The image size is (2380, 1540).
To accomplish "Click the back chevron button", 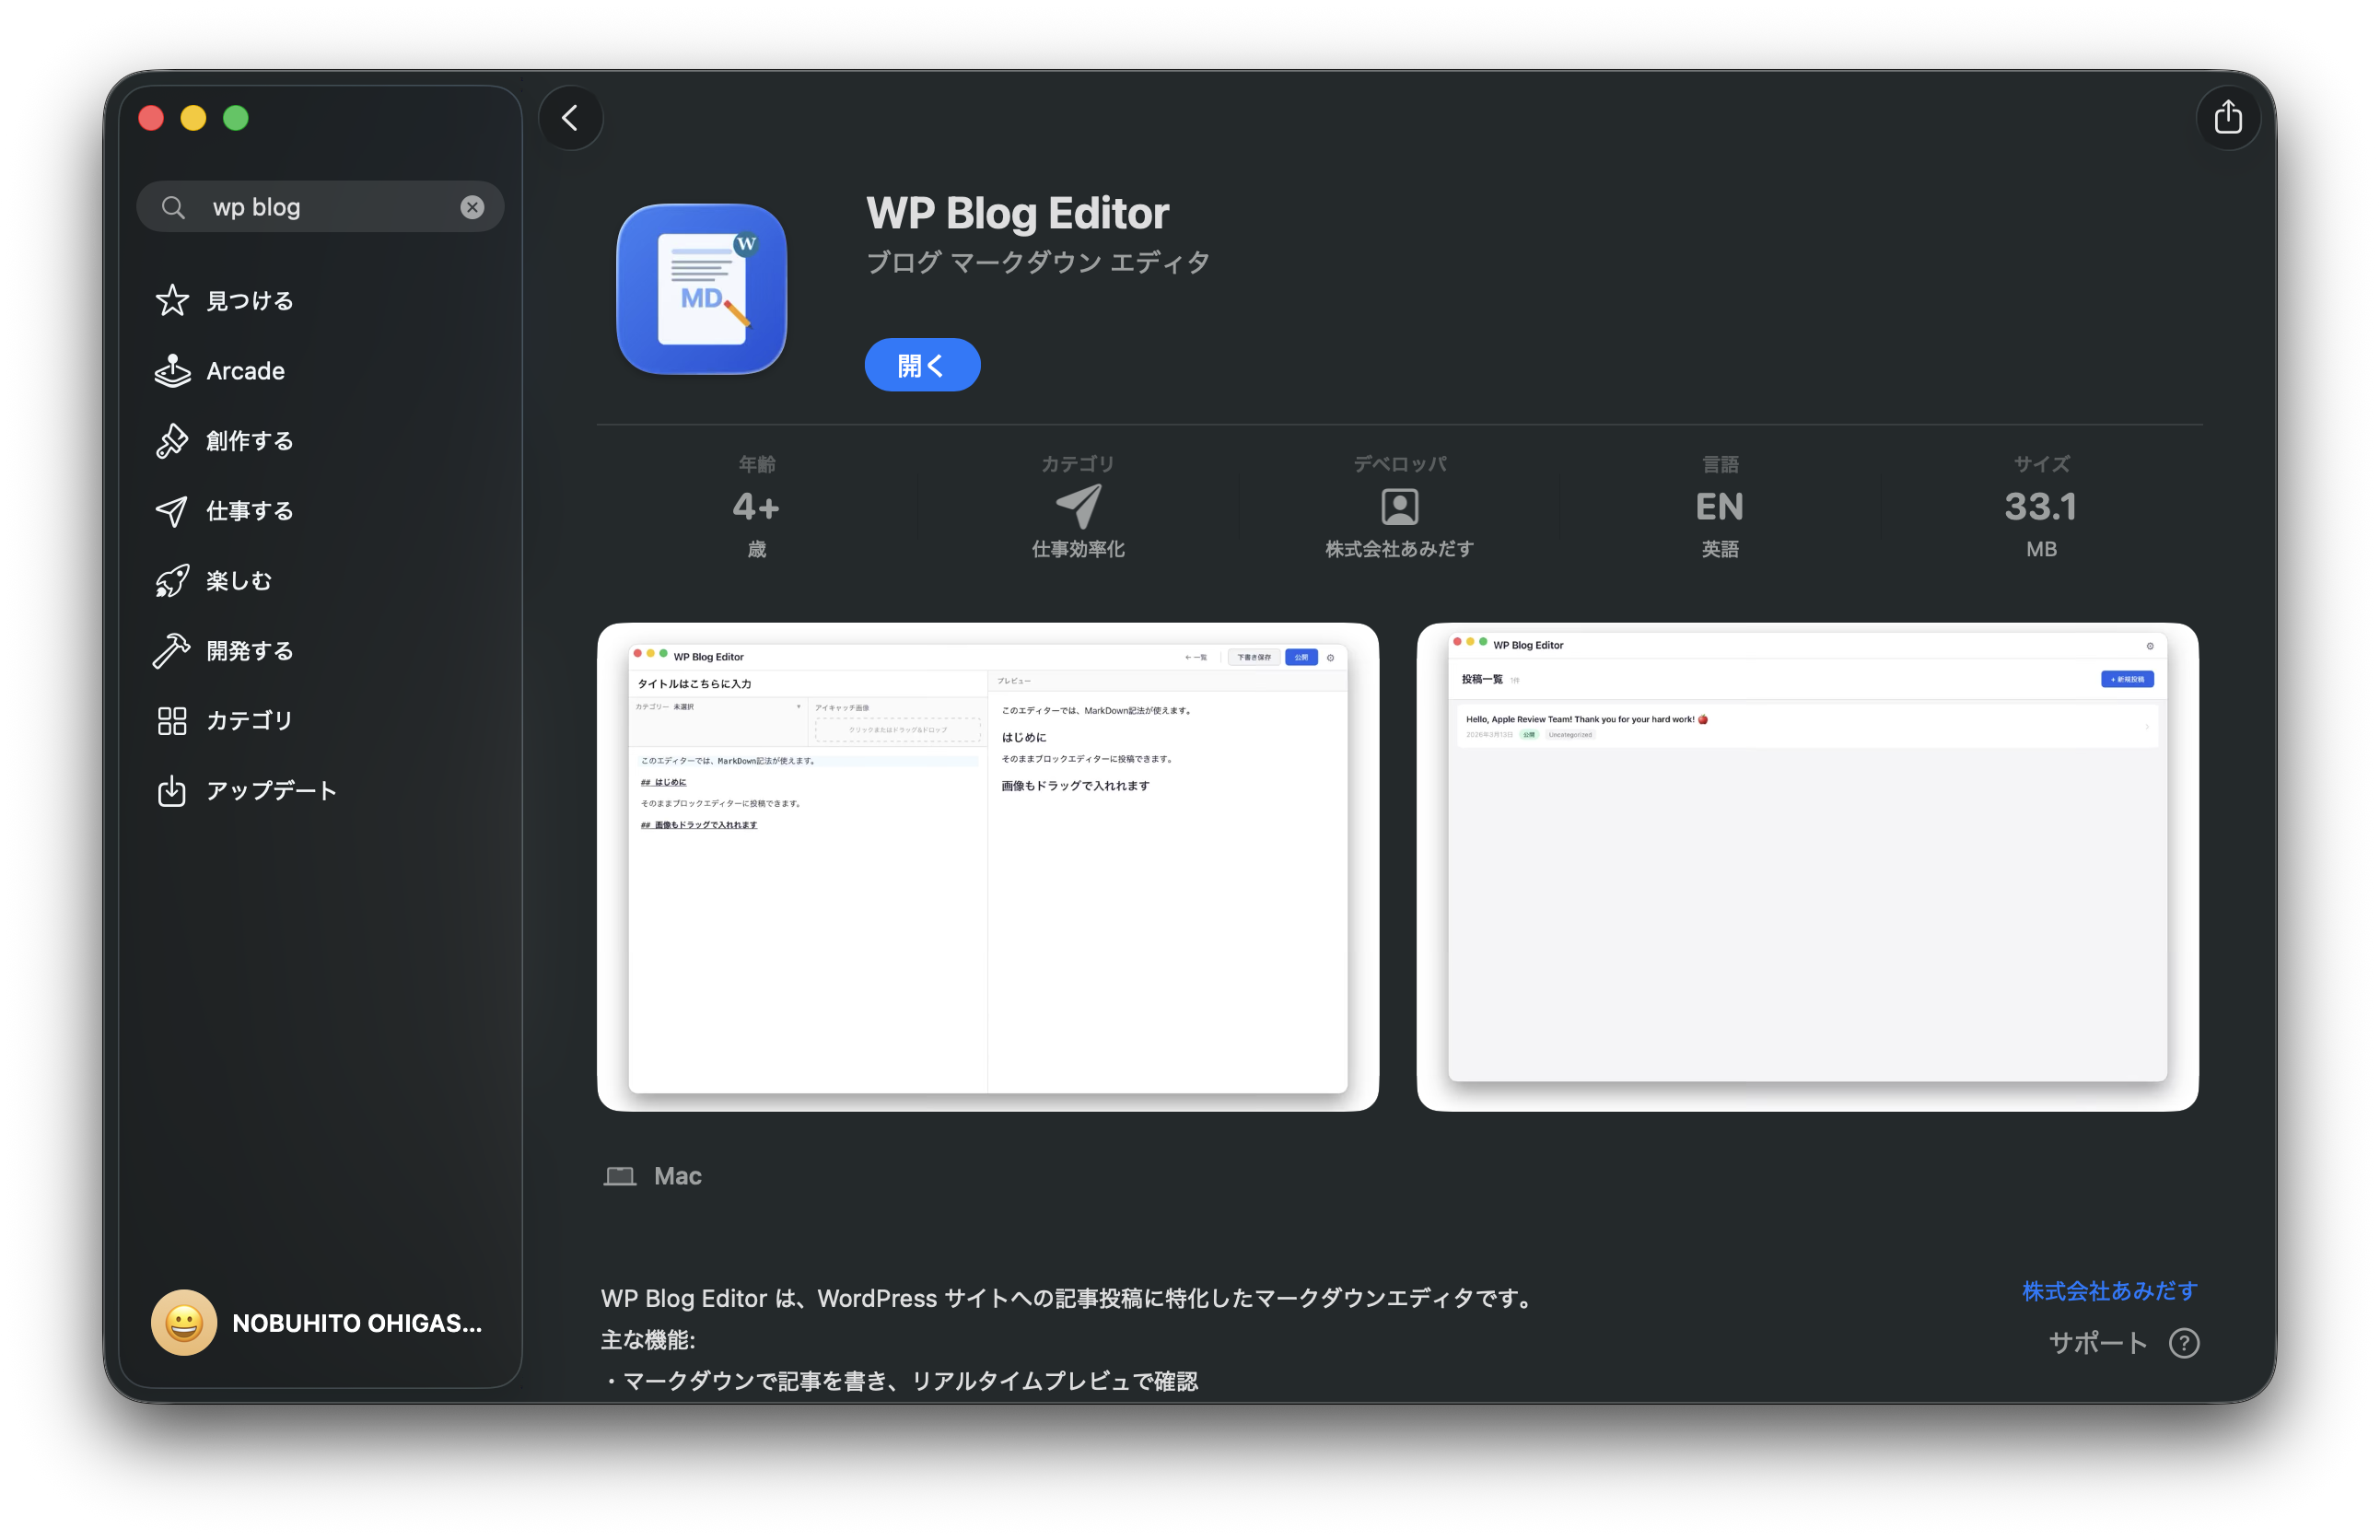I will [x=570, y=118].
